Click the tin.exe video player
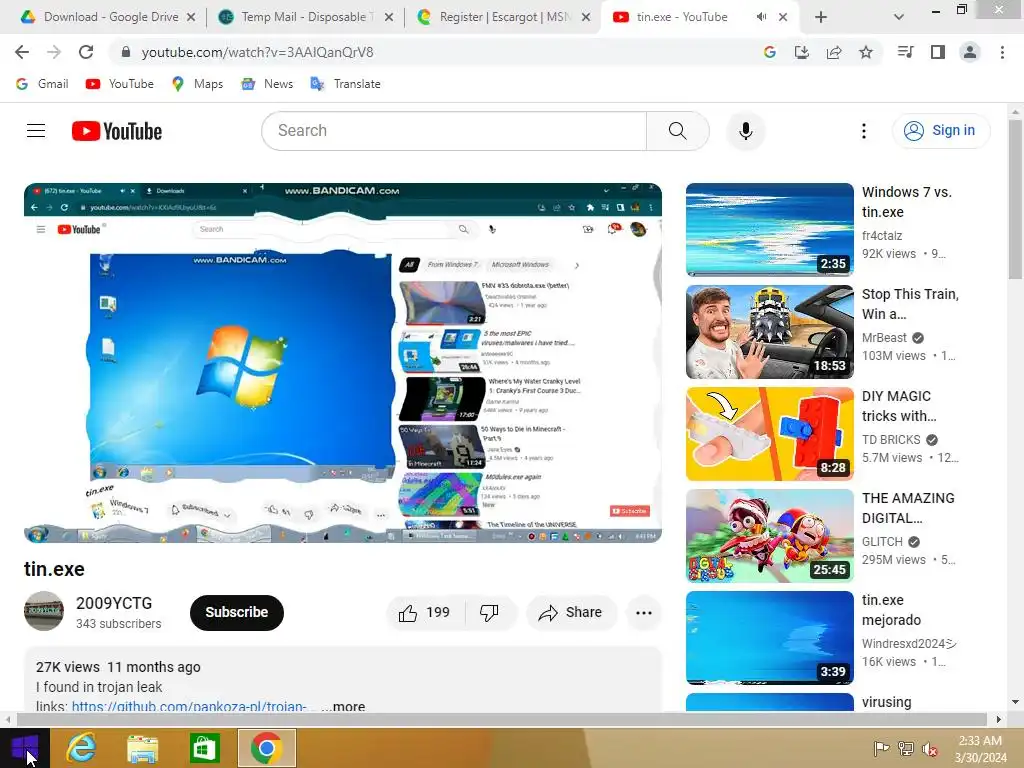Viewport: 1024px width, 768px height. 343,362
